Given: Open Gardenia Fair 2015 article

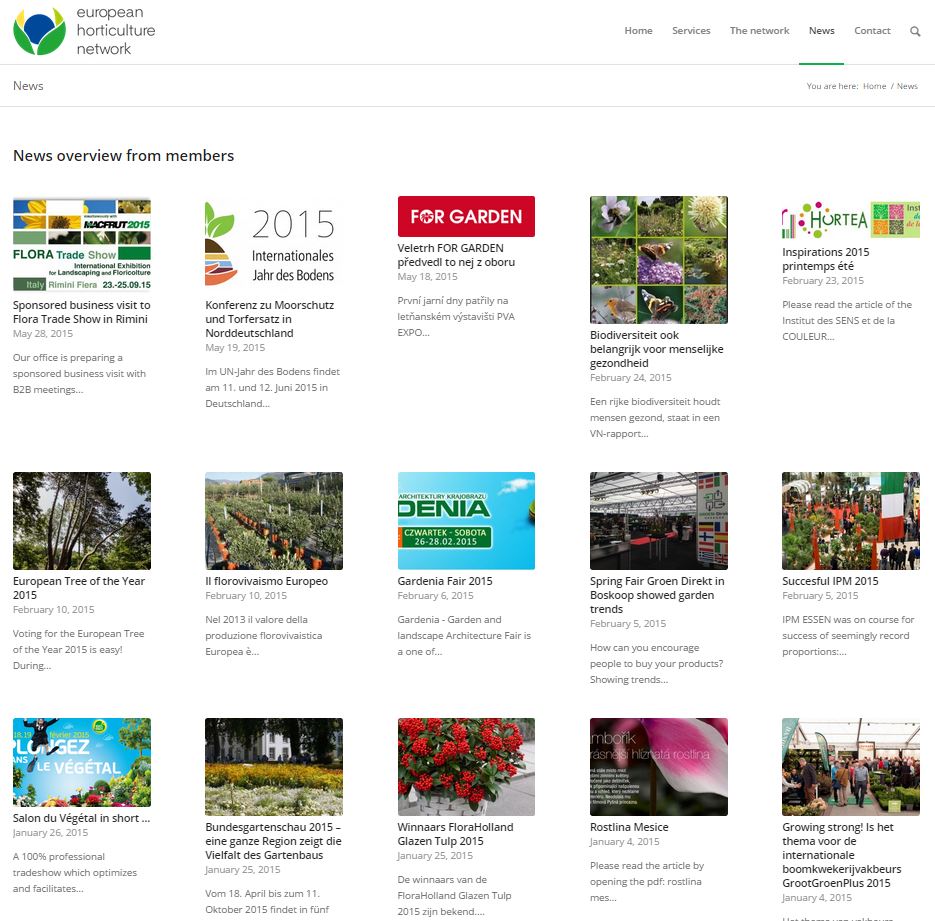Looking at the screenshot, I should tap(445, 581).
